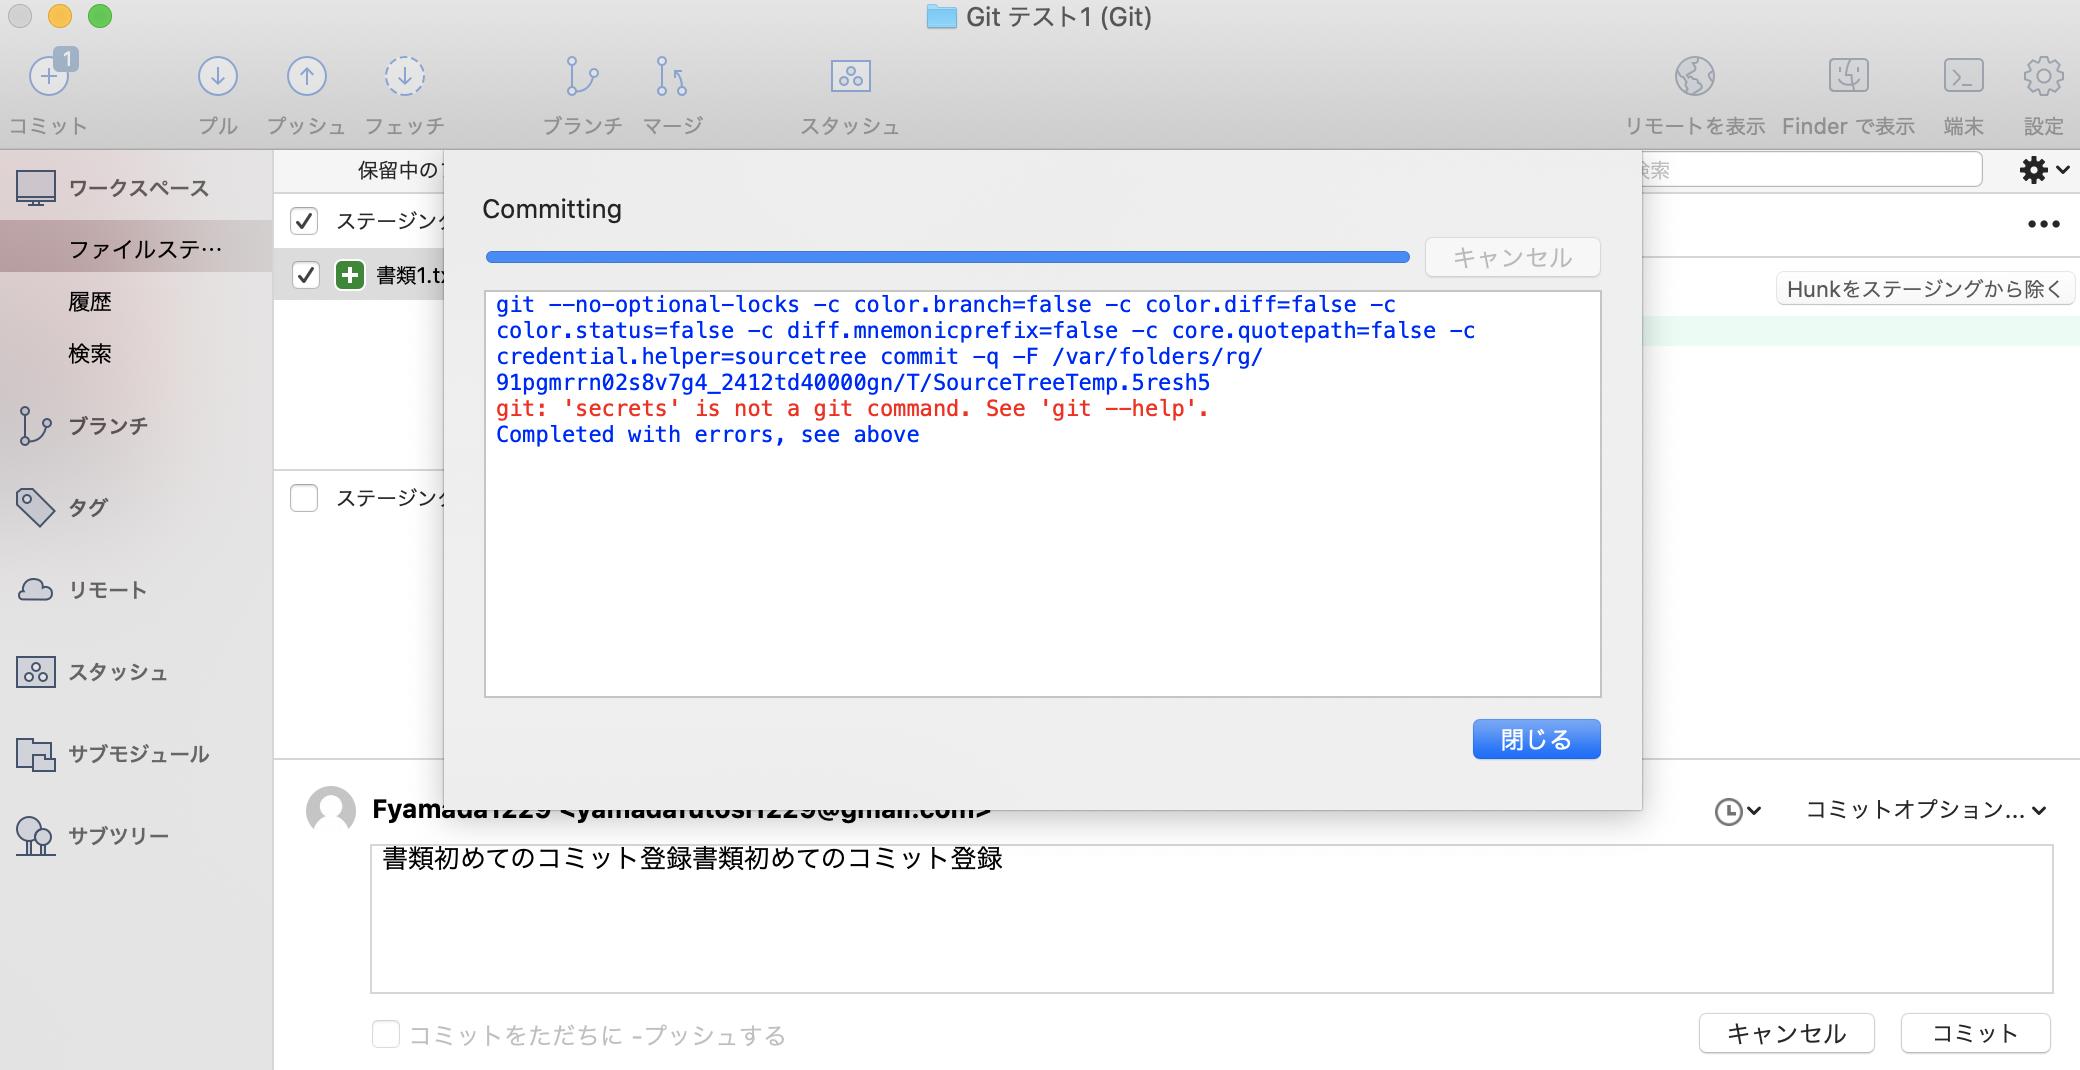Open タグ section label in sidebar

88,507
